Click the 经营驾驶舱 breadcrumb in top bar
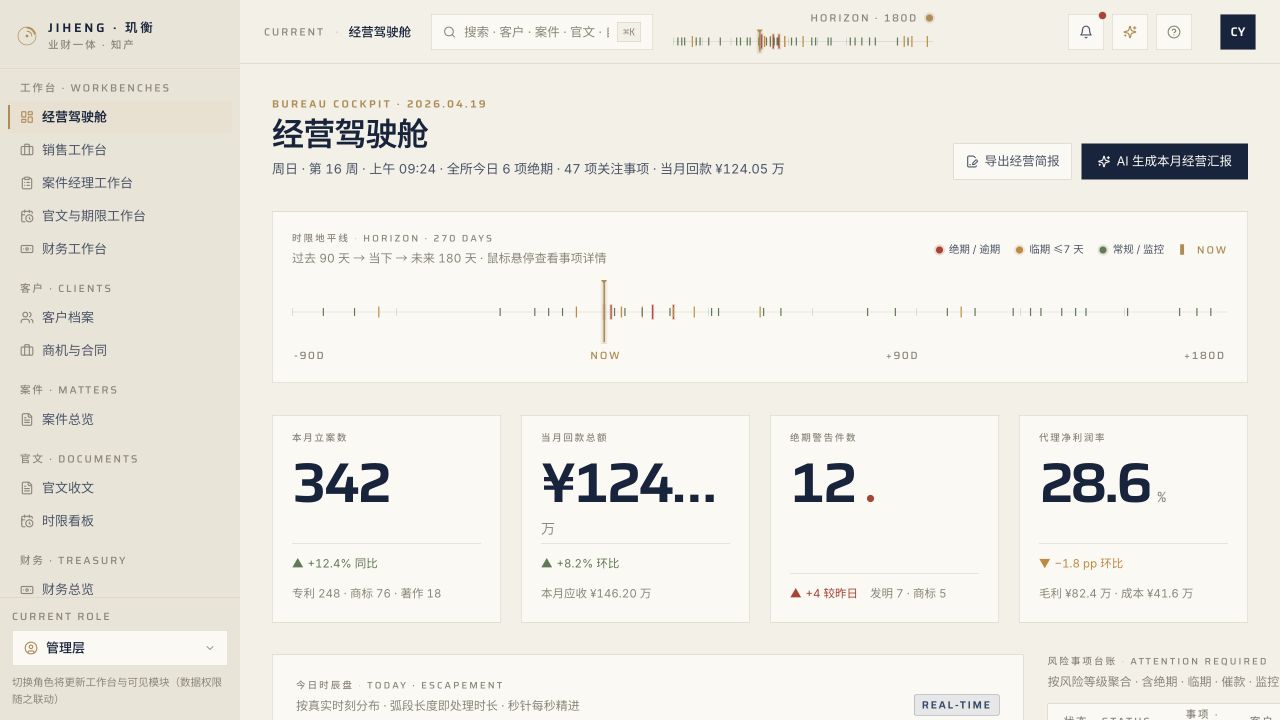Screen dimensions: 1280x720 (x=380, y=32)
